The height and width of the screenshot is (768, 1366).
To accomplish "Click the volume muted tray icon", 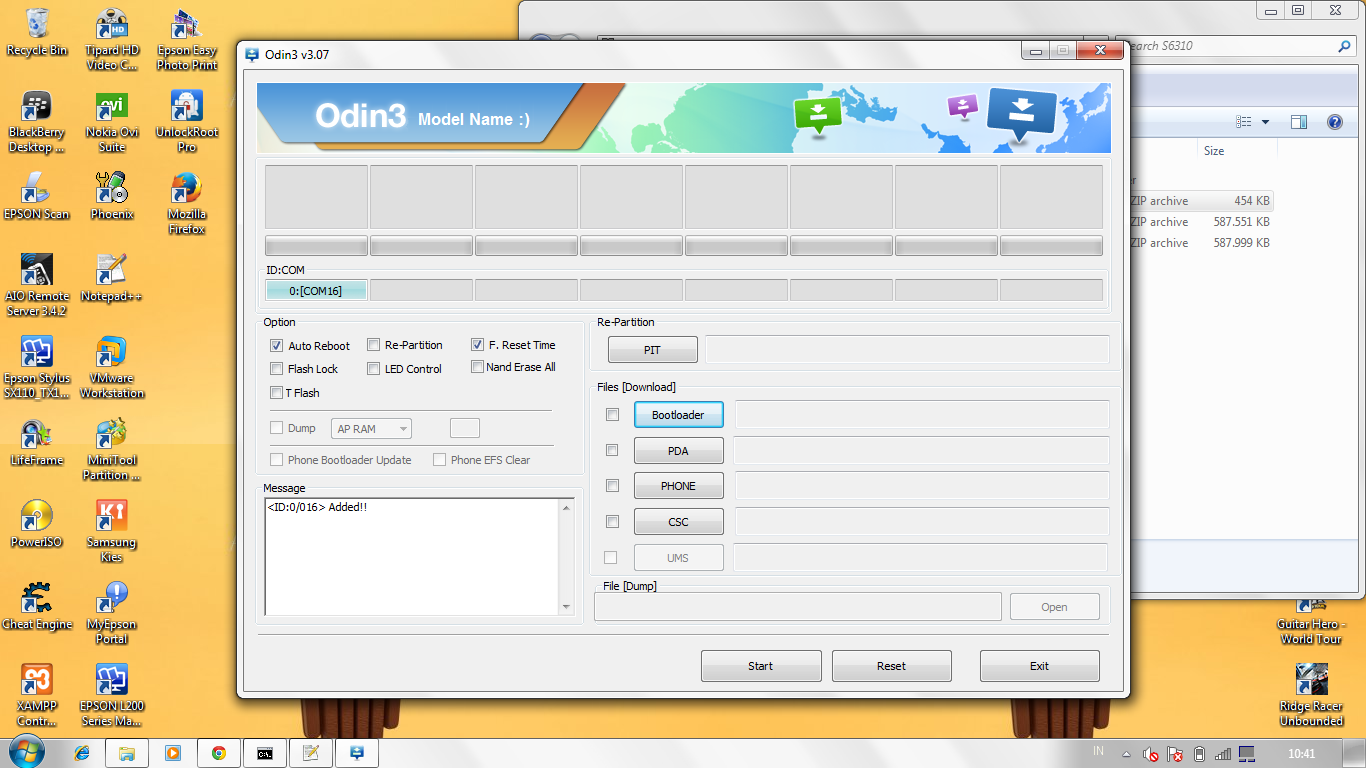I will pyautogui.click(x=1151, y=753).
